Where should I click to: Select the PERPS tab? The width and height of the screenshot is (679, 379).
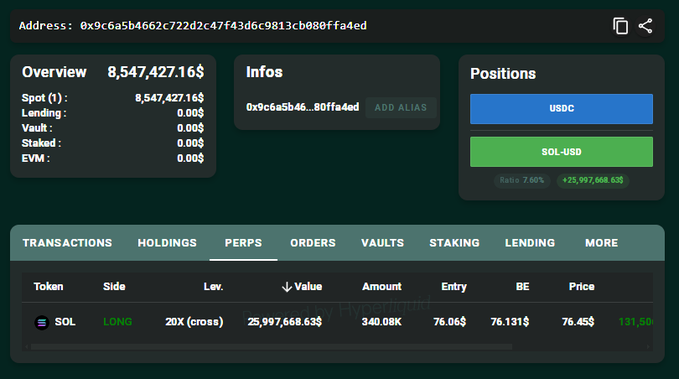(243, 243)
